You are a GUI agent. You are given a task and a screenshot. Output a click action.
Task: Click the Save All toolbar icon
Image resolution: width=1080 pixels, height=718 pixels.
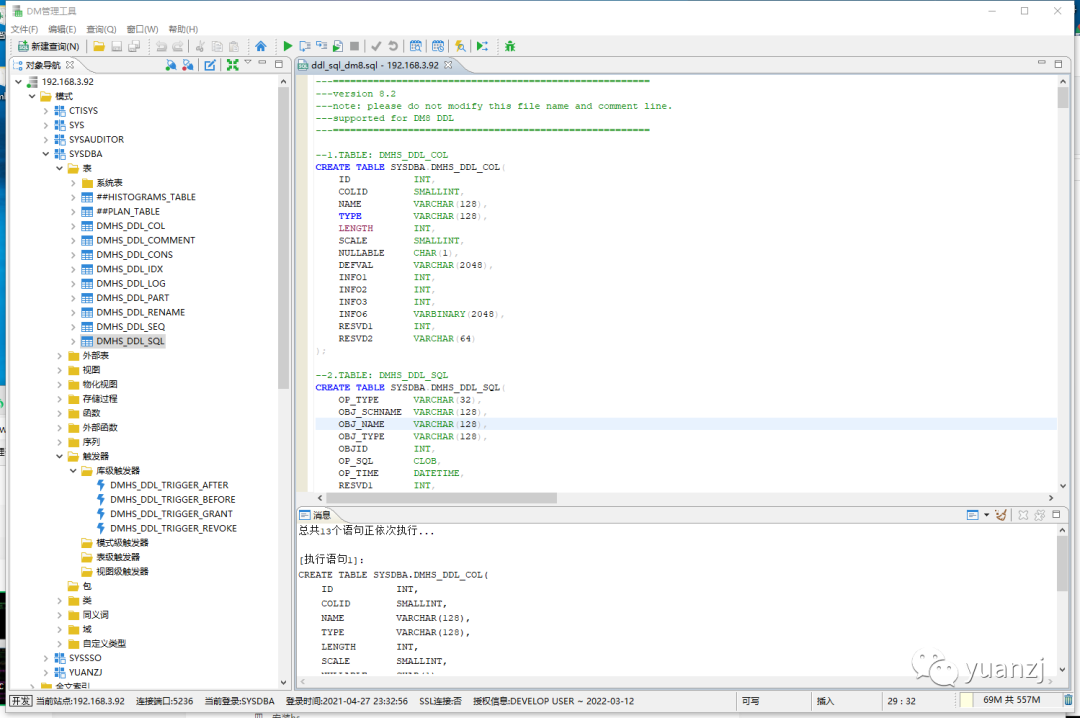(134, 46)
